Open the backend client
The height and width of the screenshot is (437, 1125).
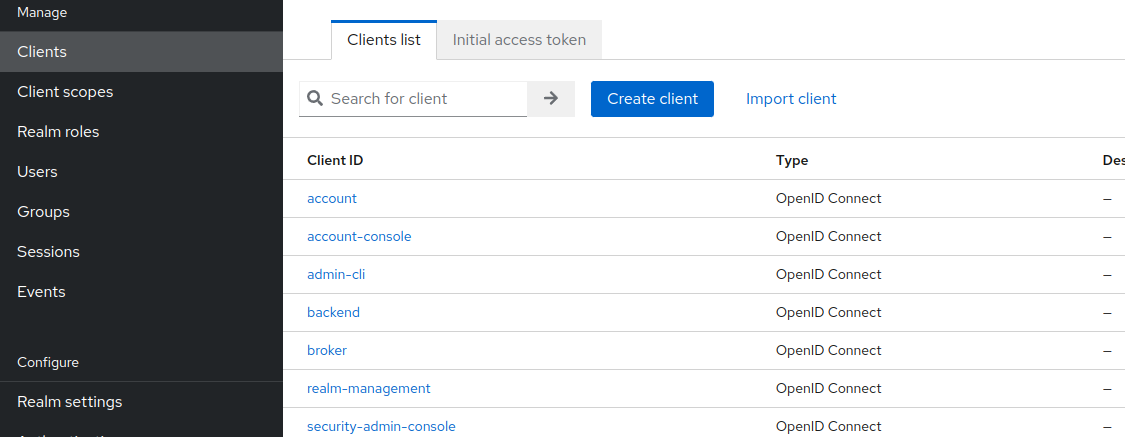coord(333,313)
